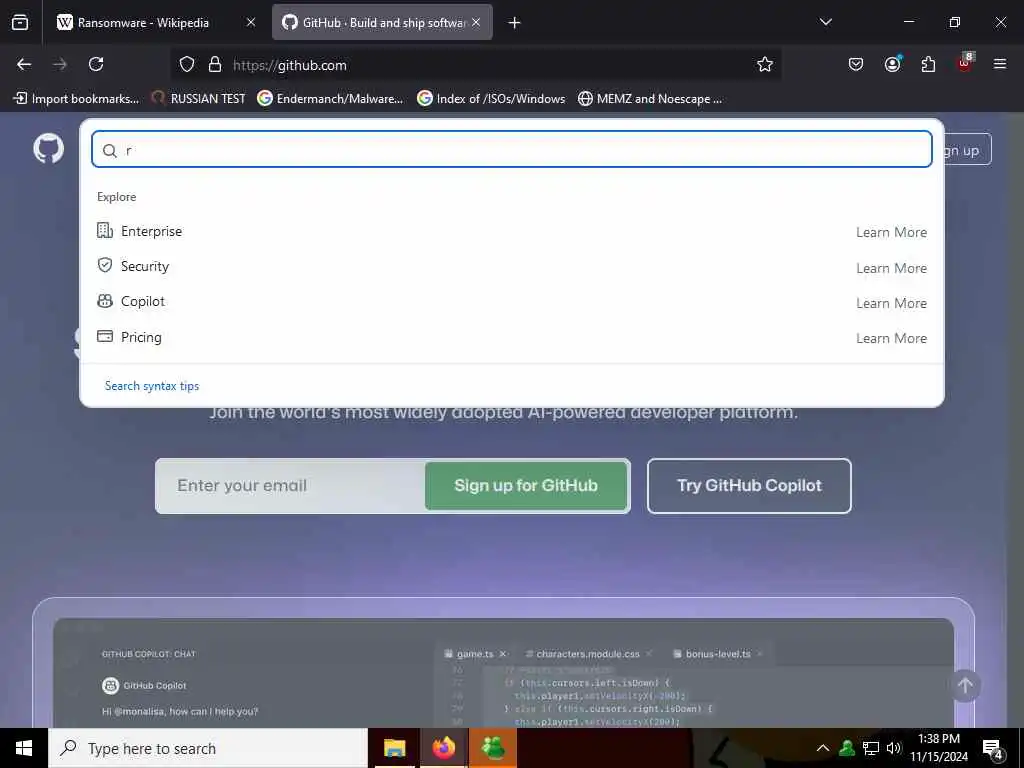
Task: Bookmark this page with star icon
Action: (765, 64)
